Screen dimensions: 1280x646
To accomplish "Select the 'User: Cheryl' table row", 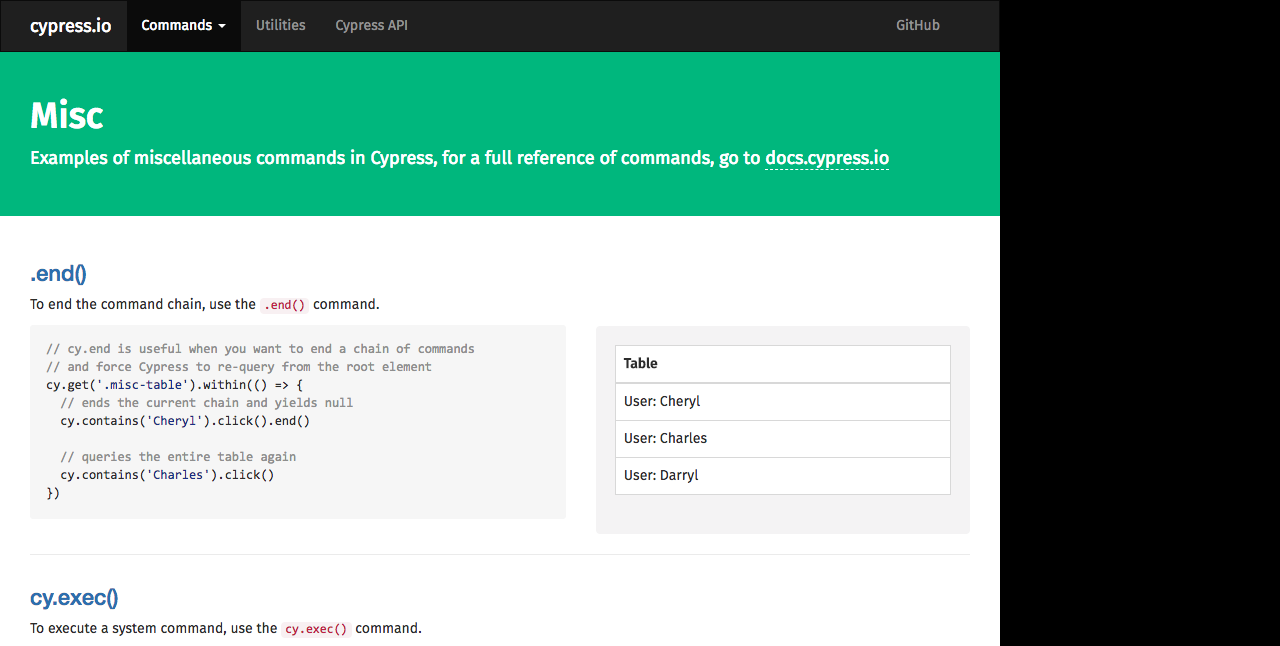I will pos(783,401).
